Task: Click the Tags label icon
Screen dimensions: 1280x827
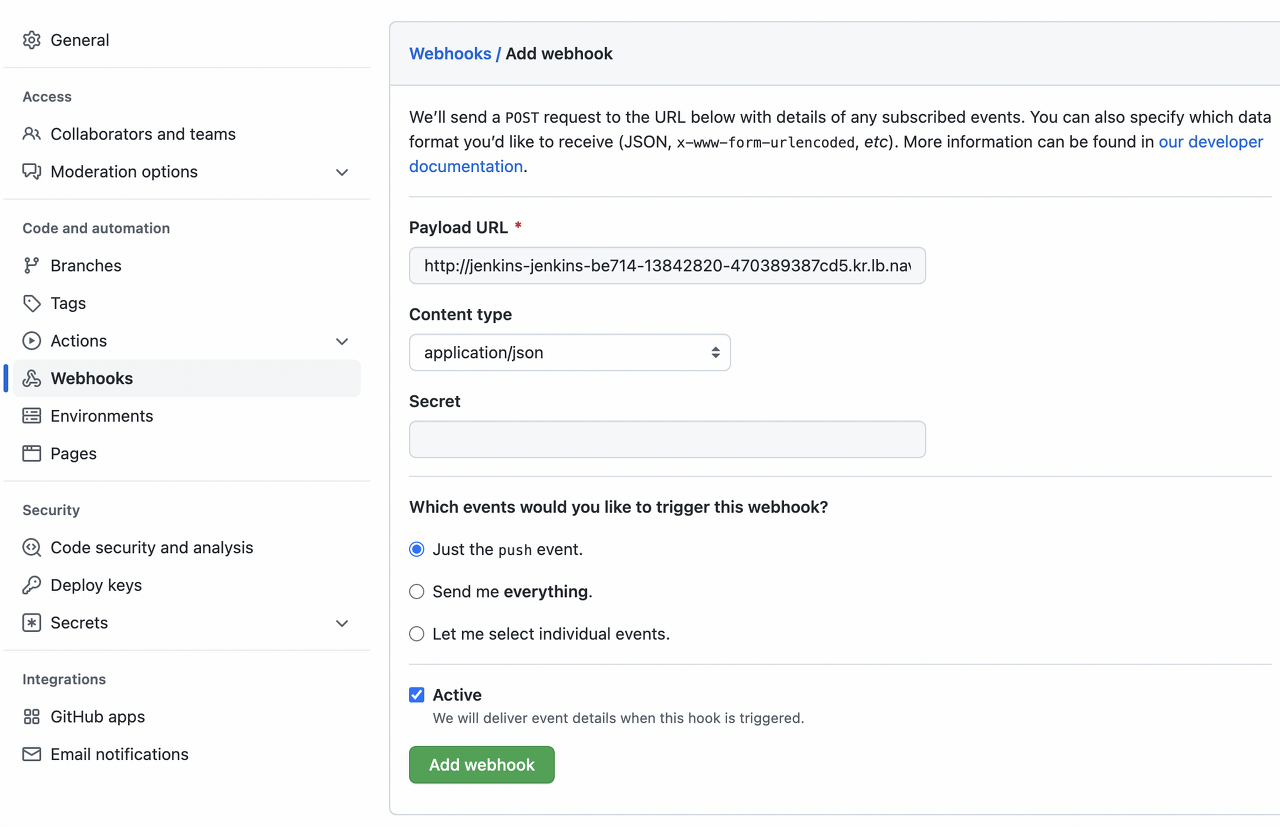Action: click(32, 303)
